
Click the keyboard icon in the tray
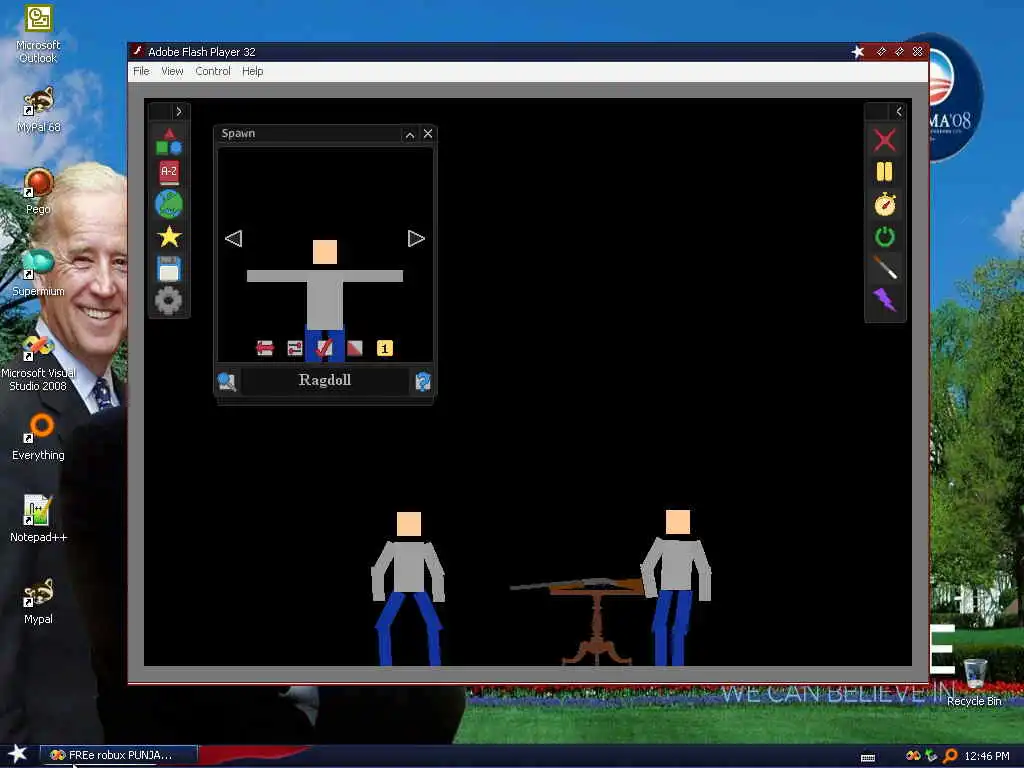[x=868, y=758]
